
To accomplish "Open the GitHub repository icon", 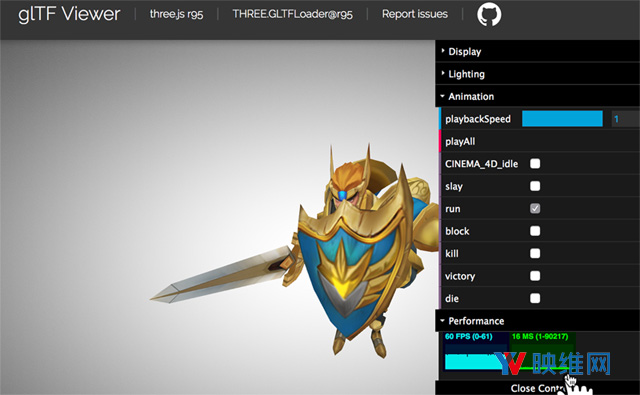I will pyautogui.click(x=489, y=14).
